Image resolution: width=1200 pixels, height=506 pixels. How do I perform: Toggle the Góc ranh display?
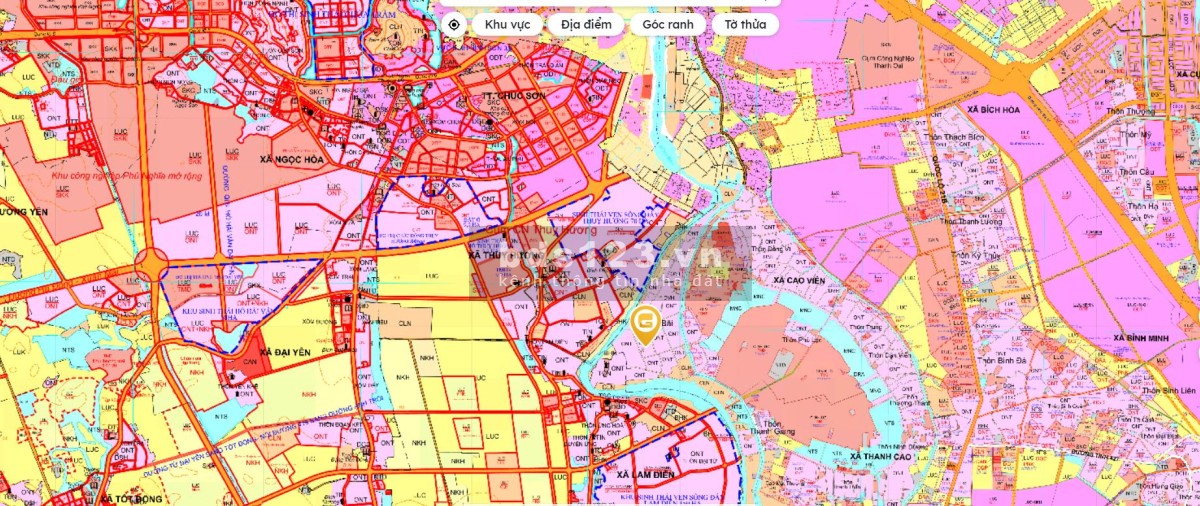pyautogui.click(x=667, y=25)
